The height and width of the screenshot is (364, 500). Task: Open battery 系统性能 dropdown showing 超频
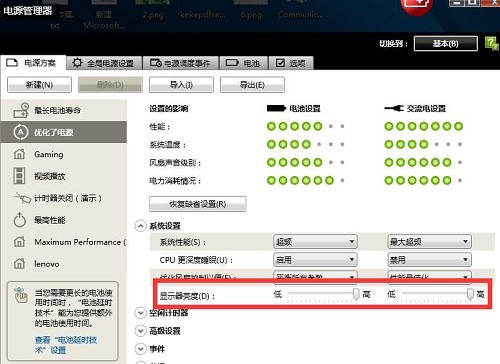315,242
